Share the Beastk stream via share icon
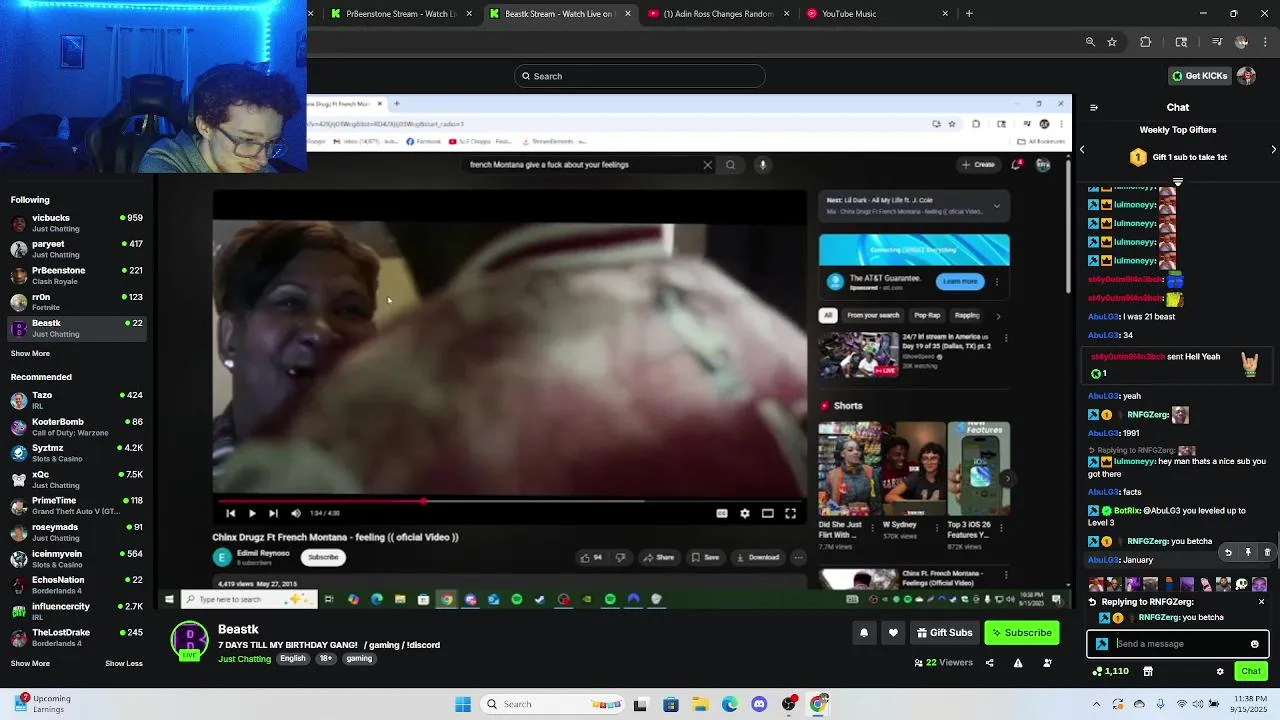The image size is (1280, 720). point(990,663)
